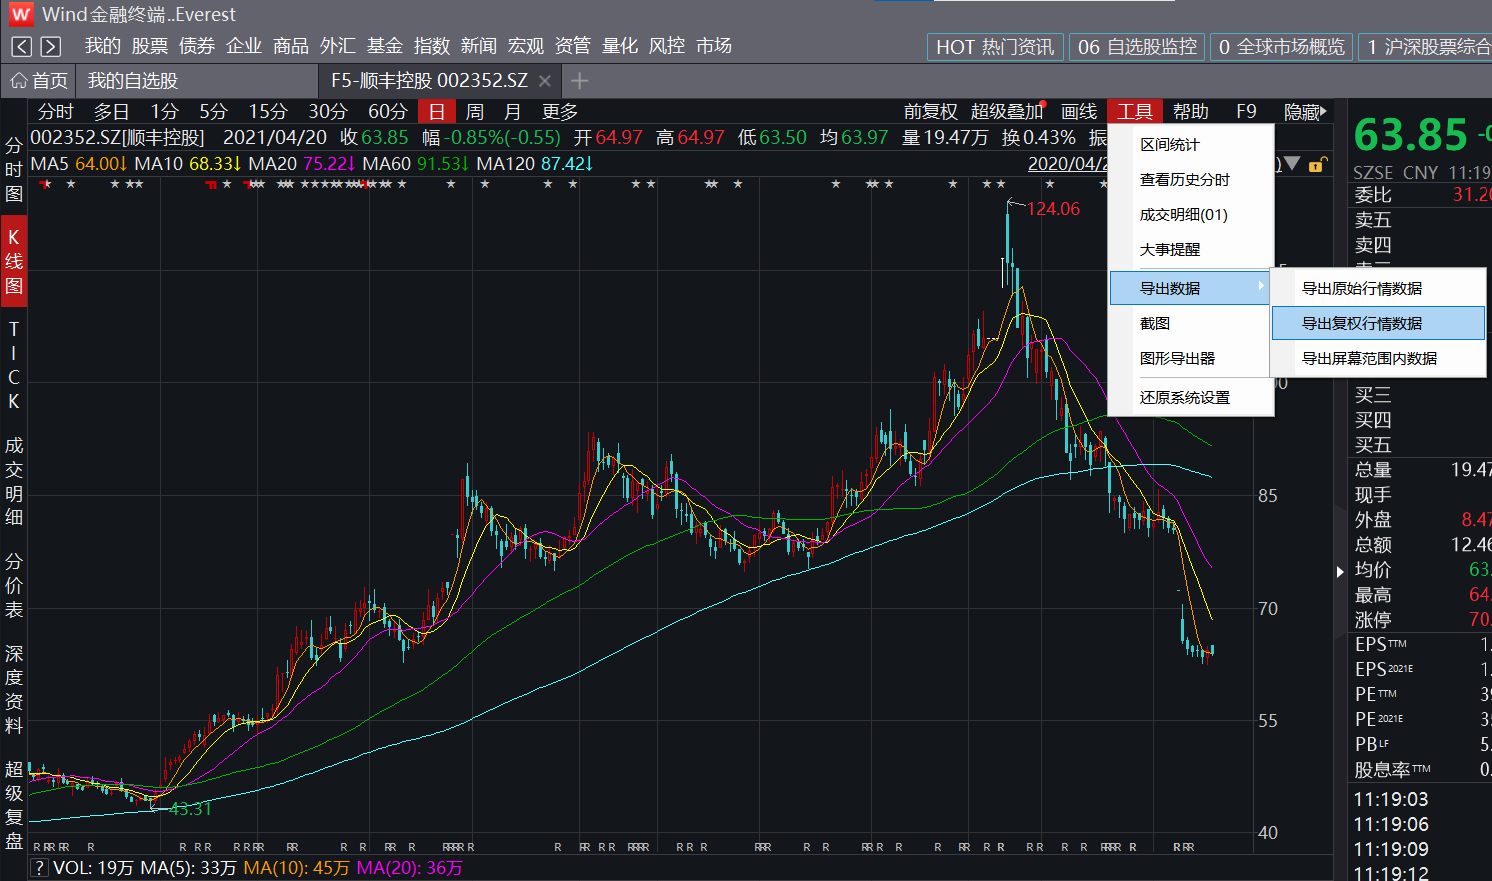Image resolution: width=1492 pixels, height=881 pixels.
Task: Select 查看历史分时 menu item
Action: pyautogui.click(x=1190, y=180)
